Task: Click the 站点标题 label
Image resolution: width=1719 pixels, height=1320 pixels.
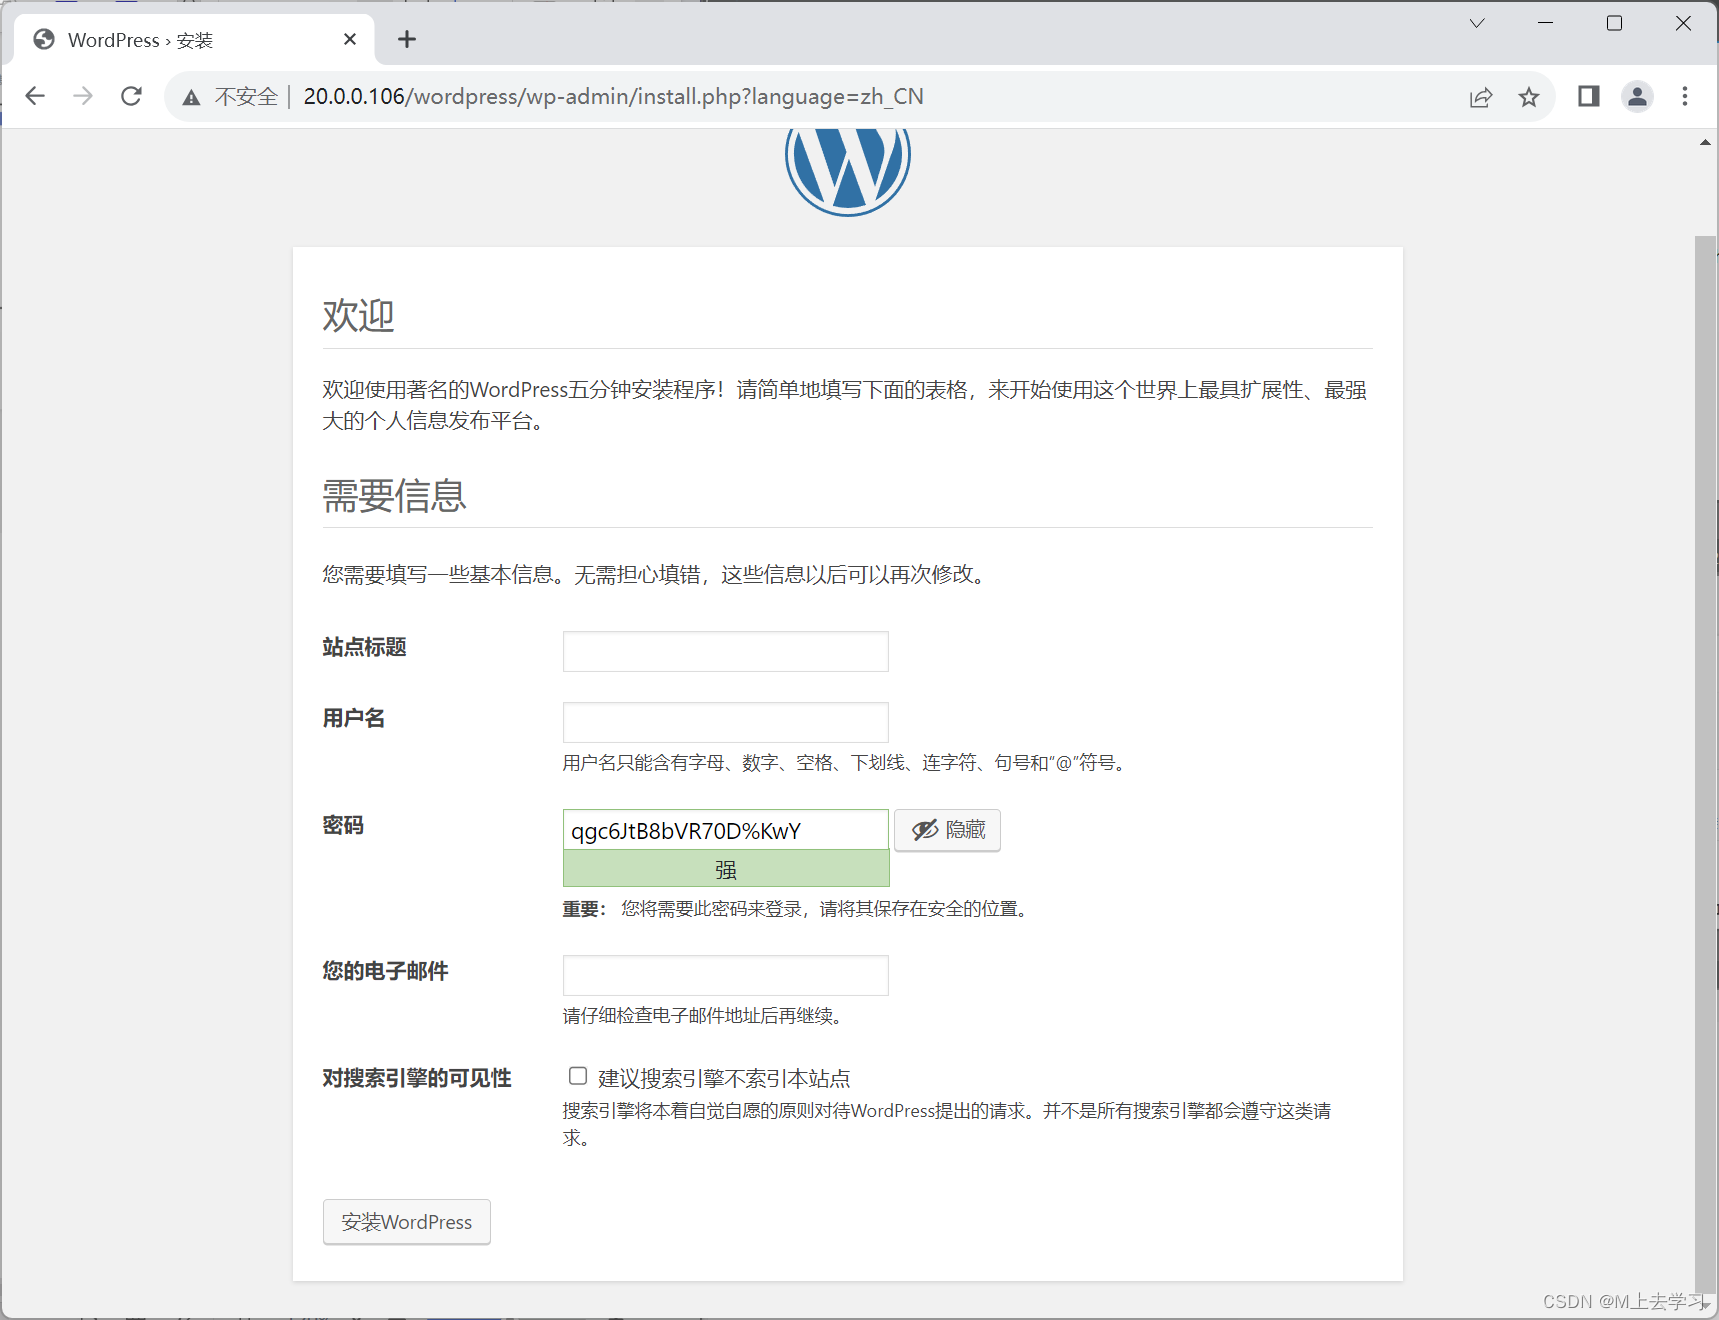Action: pos(364,647)
